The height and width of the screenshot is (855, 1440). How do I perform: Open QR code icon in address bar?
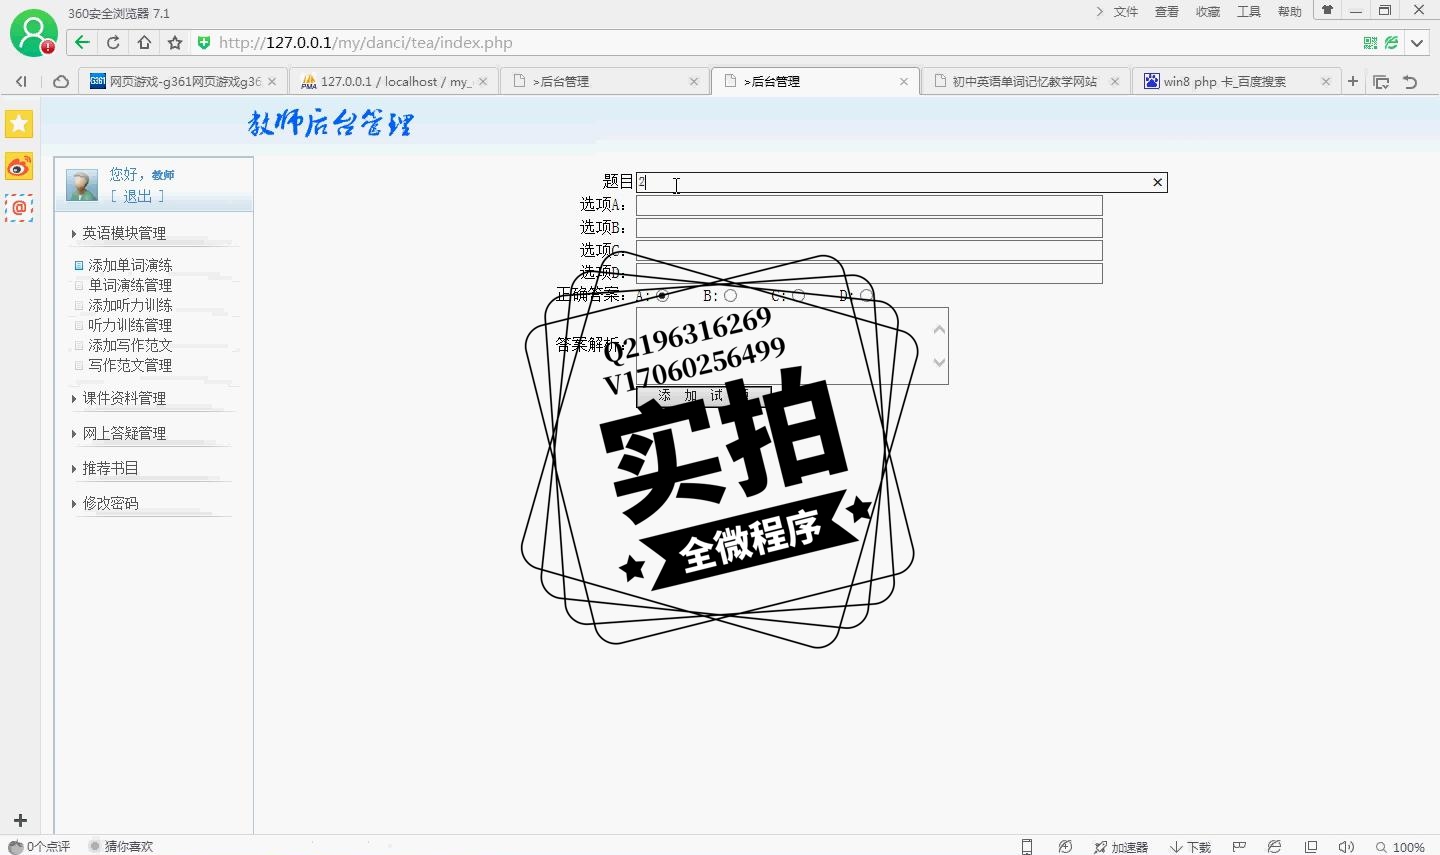(1370, 42)
